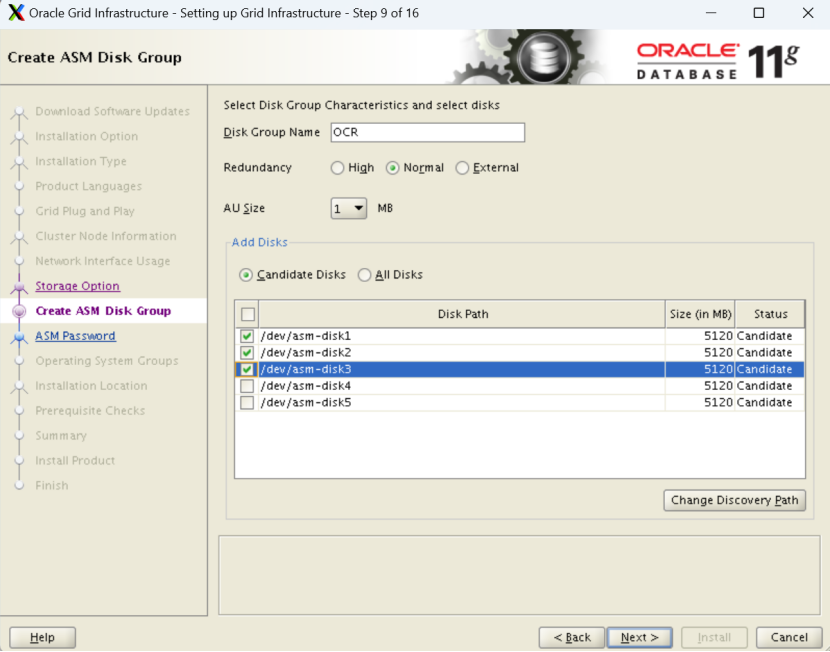830x652 pixels.
Task: Select the Candidate Disks option
Action: click(x=245, y=274)
